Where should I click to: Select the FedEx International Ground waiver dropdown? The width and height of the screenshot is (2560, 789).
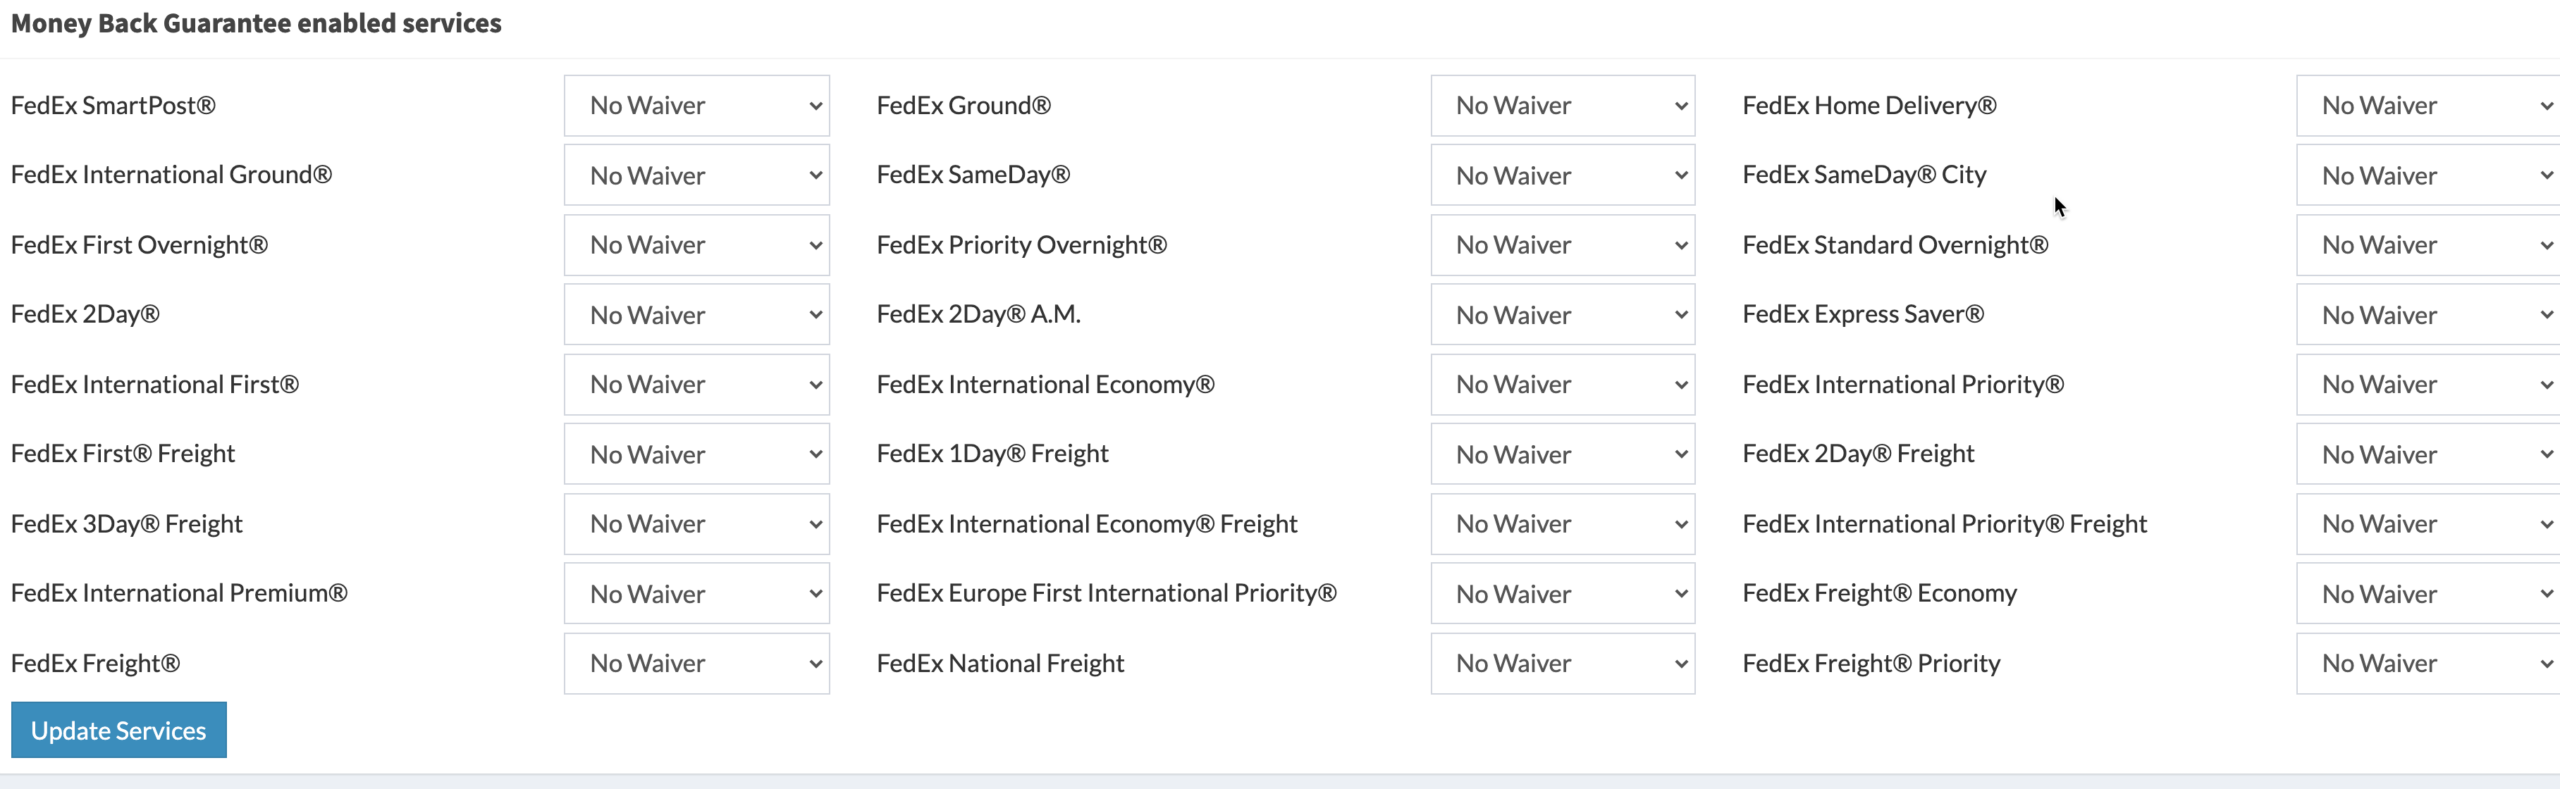pyautogui.click(x=697, y=175)
